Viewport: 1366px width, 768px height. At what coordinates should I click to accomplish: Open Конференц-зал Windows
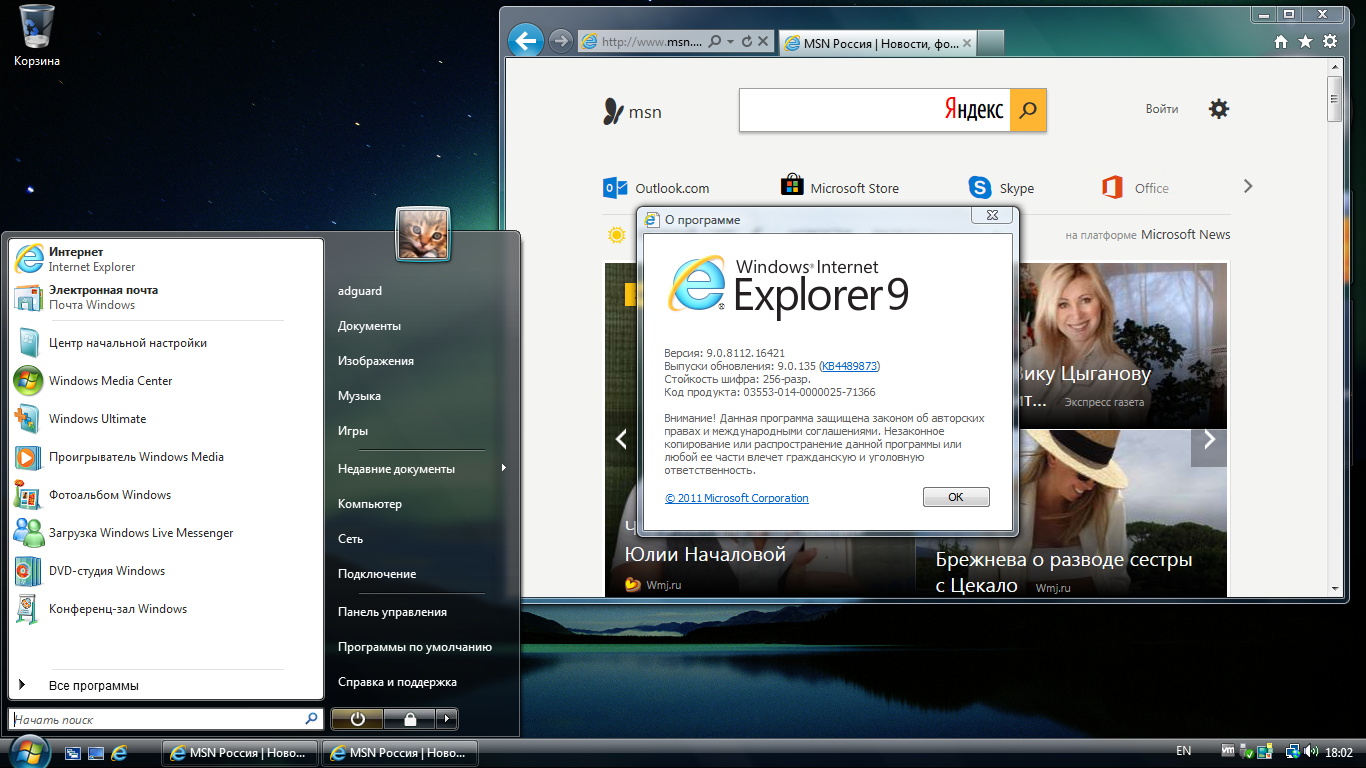tap(165, 609)
